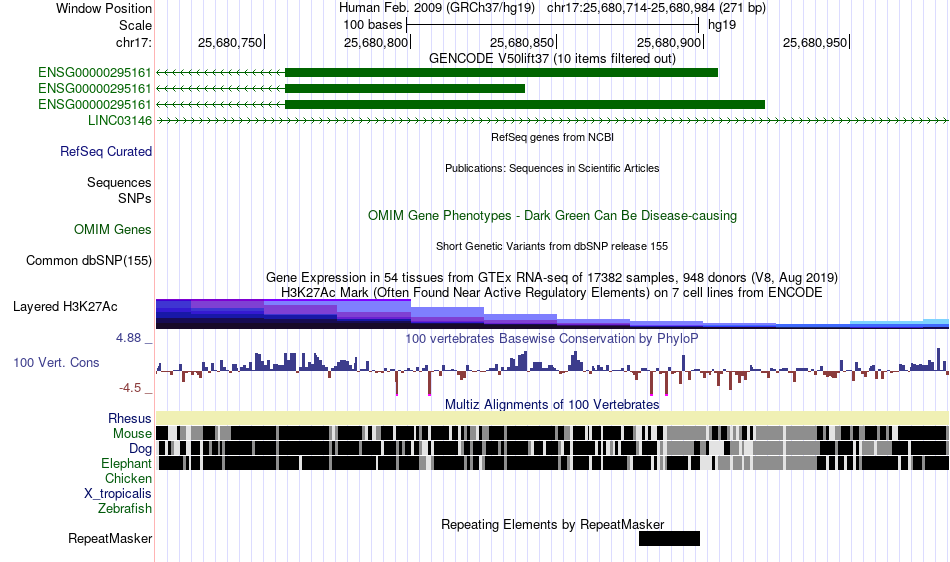950x562 pixels.
Task: Click the PhyloP conservation bar graph
Action: click(x=553, y=371)
